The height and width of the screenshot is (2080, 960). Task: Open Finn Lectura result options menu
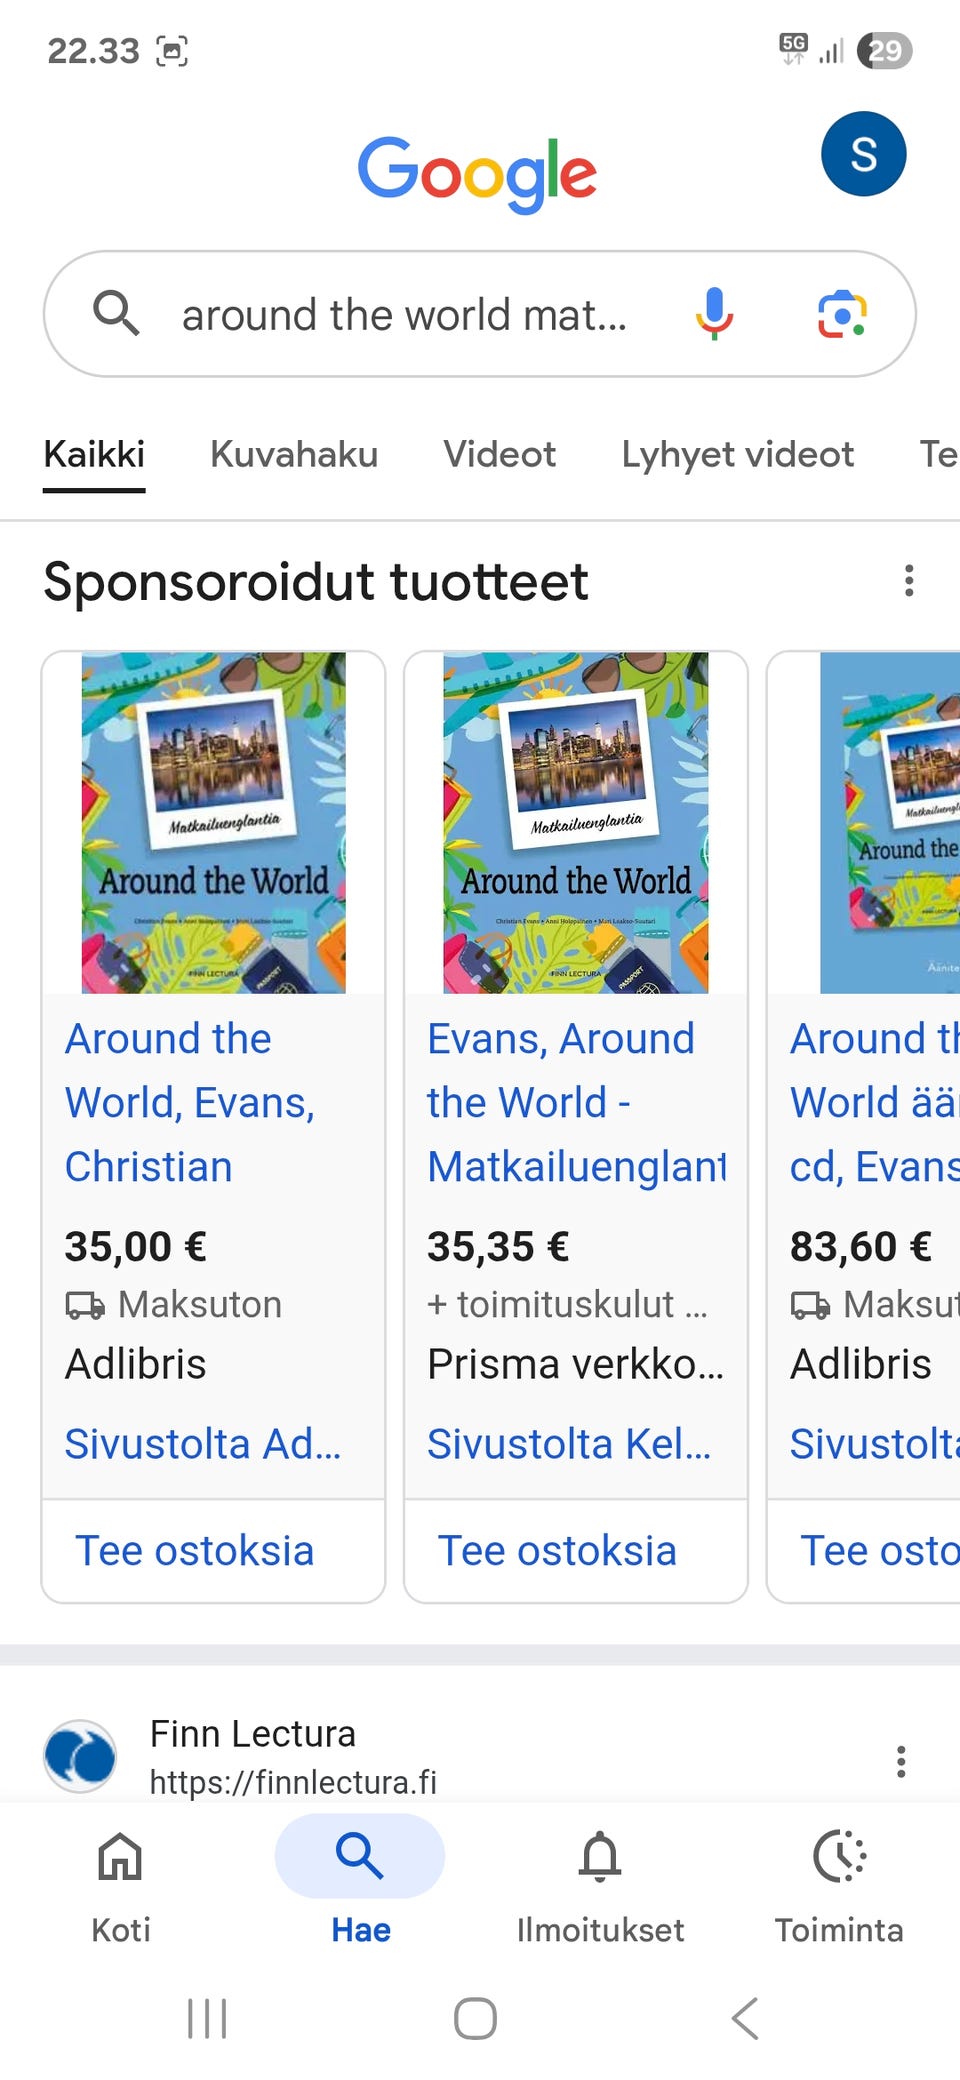(x=901, y=1761)
